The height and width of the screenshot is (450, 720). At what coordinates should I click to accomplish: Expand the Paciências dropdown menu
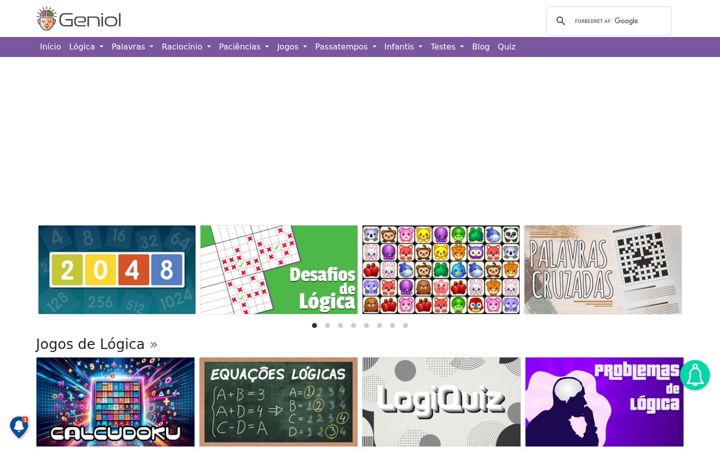point(244,47)
